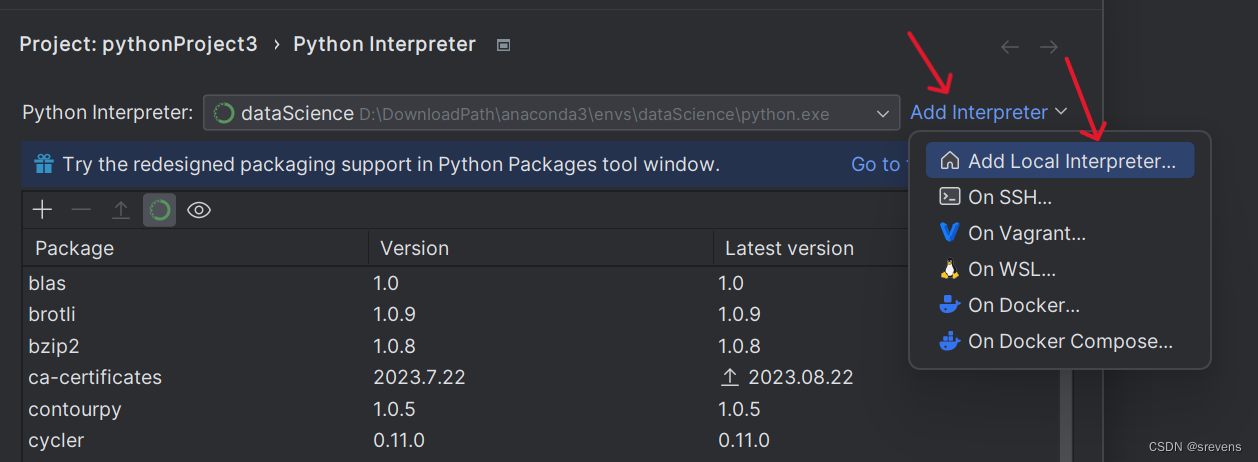
Task: Choose On Docker interpreter option
Action: [1023, 305]
